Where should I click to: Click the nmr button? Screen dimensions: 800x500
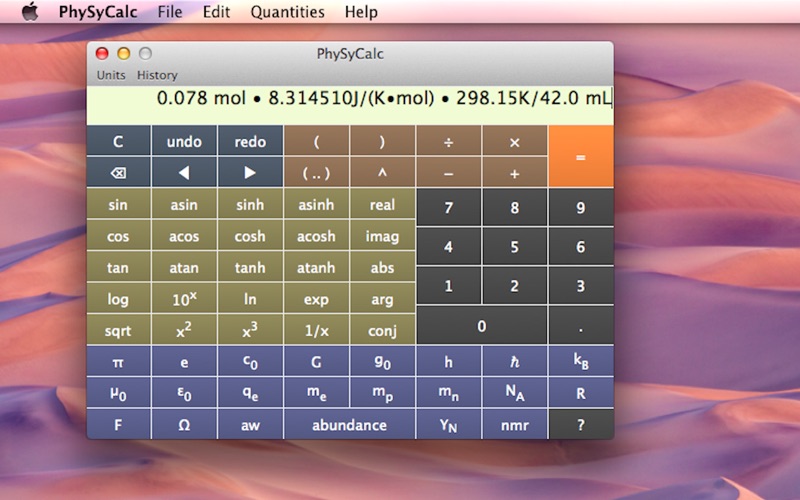(x=514, y=424)
